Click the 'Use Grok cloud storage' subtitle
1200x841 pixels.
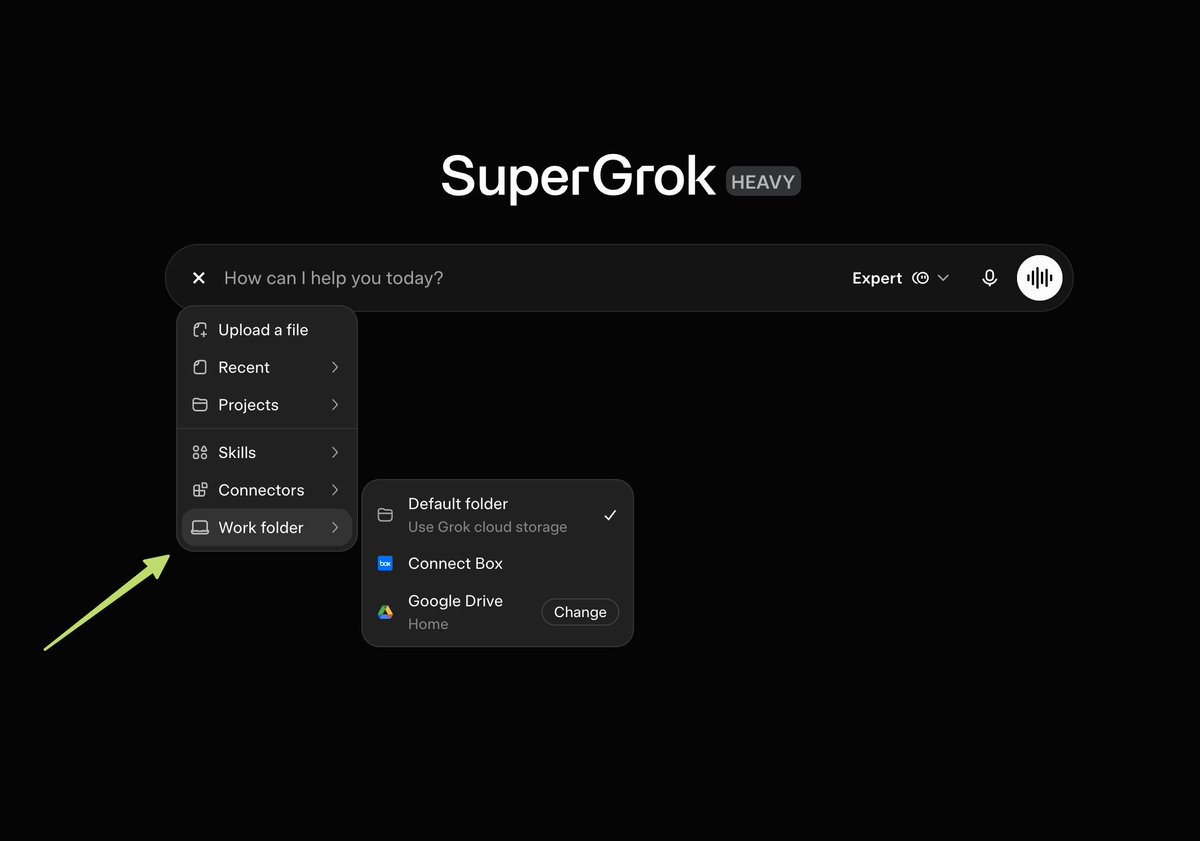487,527
